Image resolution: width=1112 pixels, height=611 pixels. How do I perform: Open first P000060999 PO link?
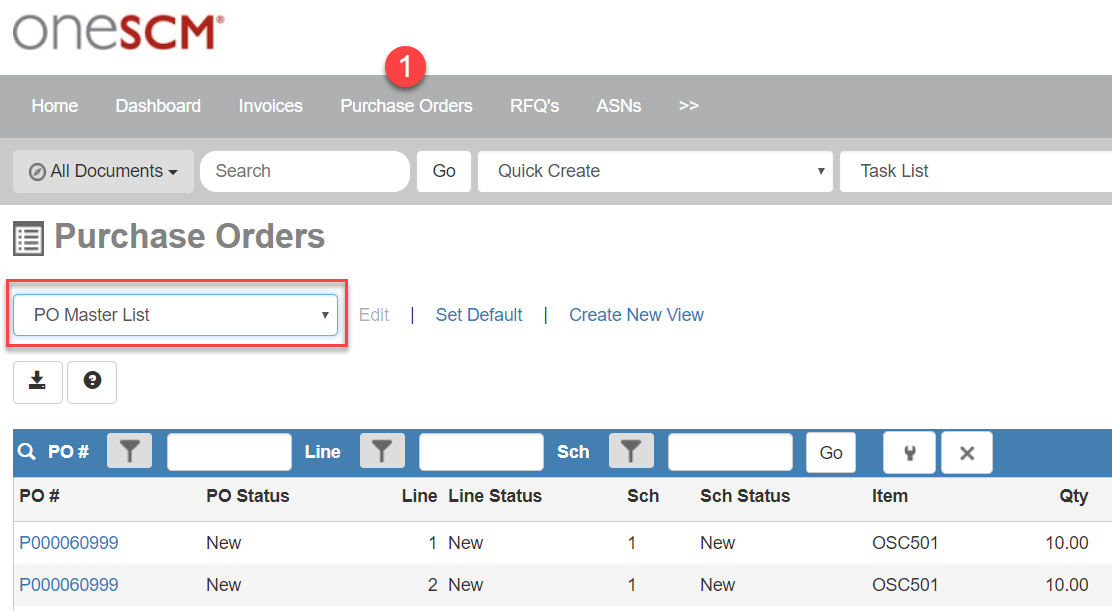click(69, 543)
